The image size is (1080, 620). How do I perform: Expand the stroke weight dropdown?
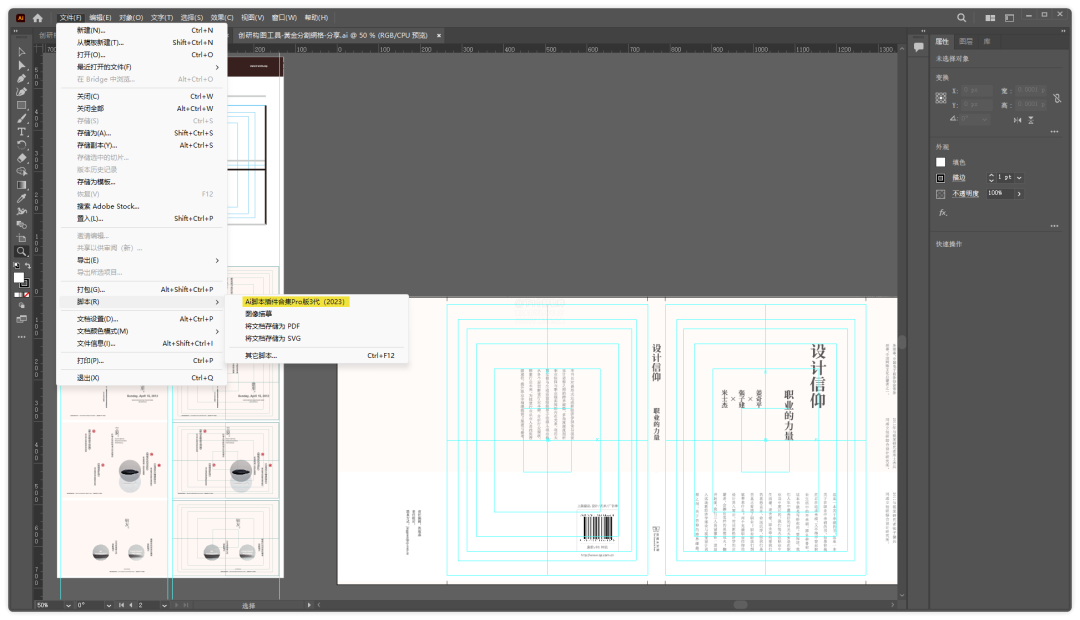point(1019,177)
